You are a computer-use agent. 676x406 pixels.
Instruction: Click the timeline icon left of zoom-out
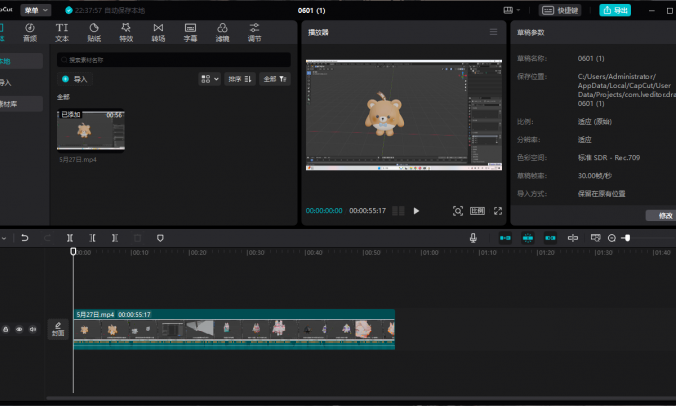point(595,238)
